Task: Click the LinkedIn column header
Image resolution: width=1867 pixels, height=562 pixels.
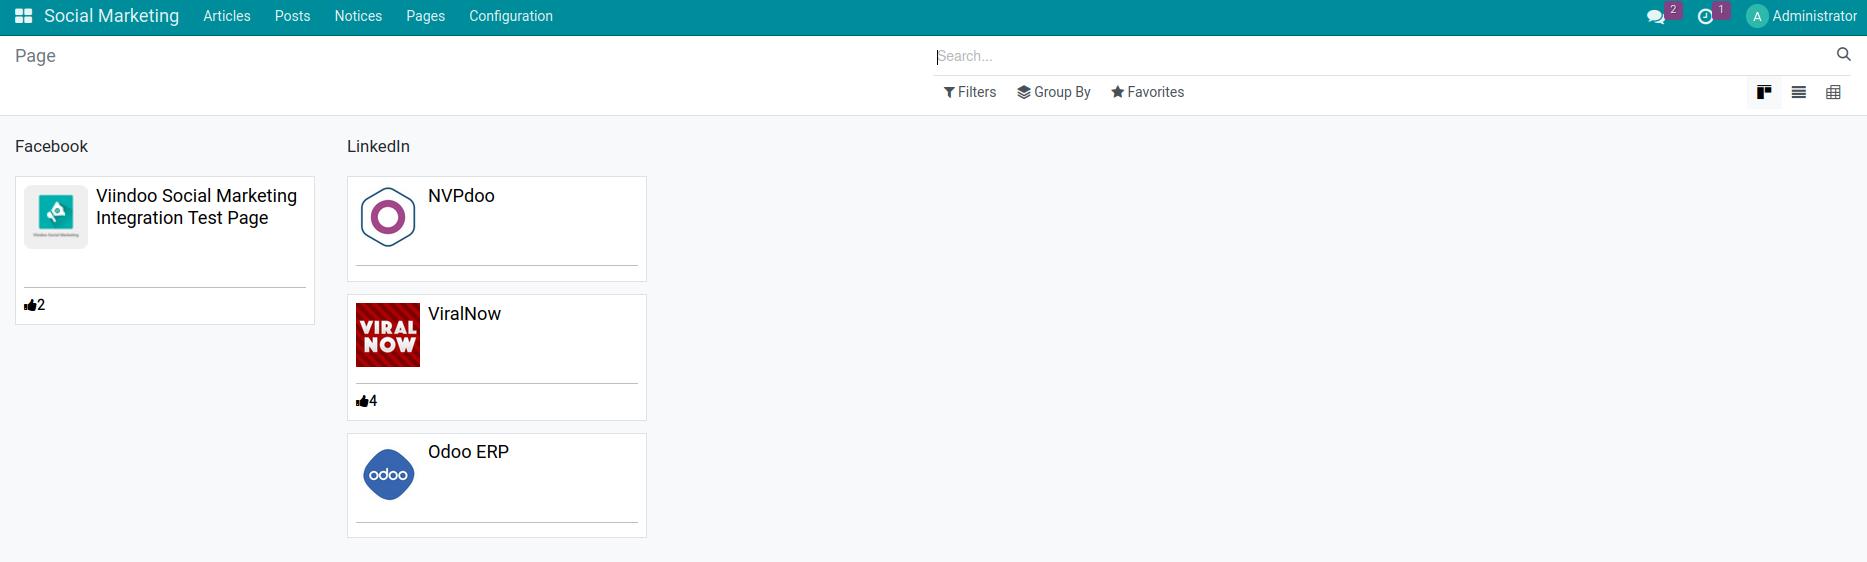Action: [378, 146]
